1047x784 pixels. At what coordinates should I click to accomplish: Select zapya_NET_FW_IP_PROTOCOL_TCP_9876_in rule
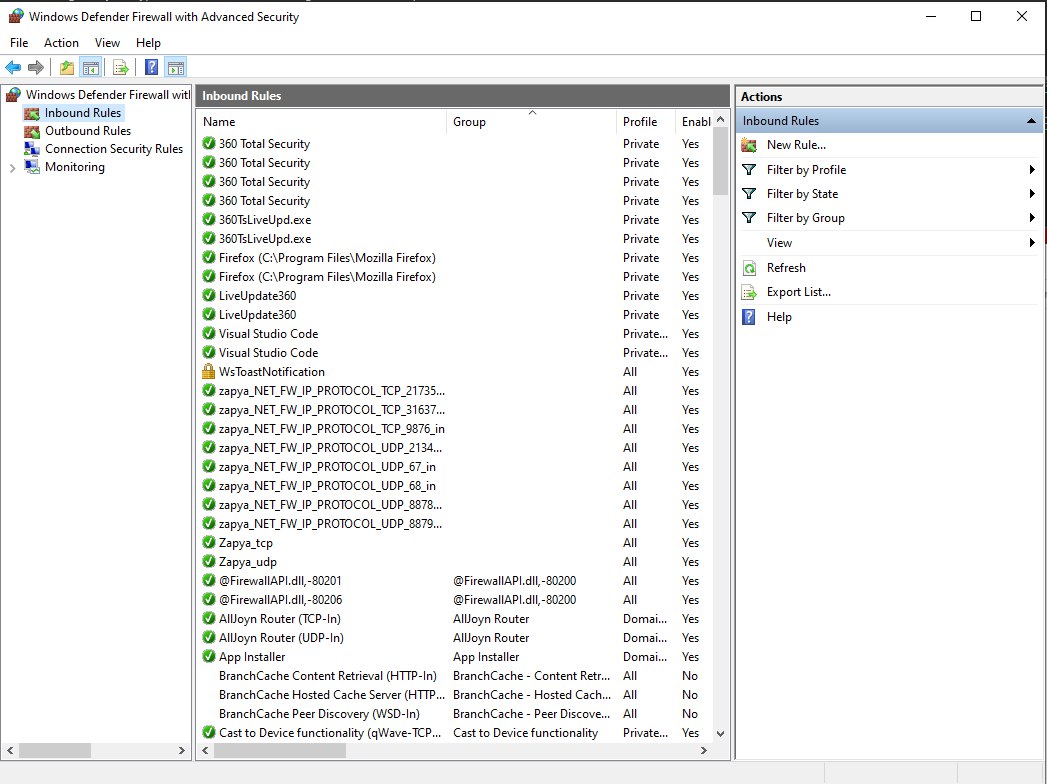click(x=332, y=429)
